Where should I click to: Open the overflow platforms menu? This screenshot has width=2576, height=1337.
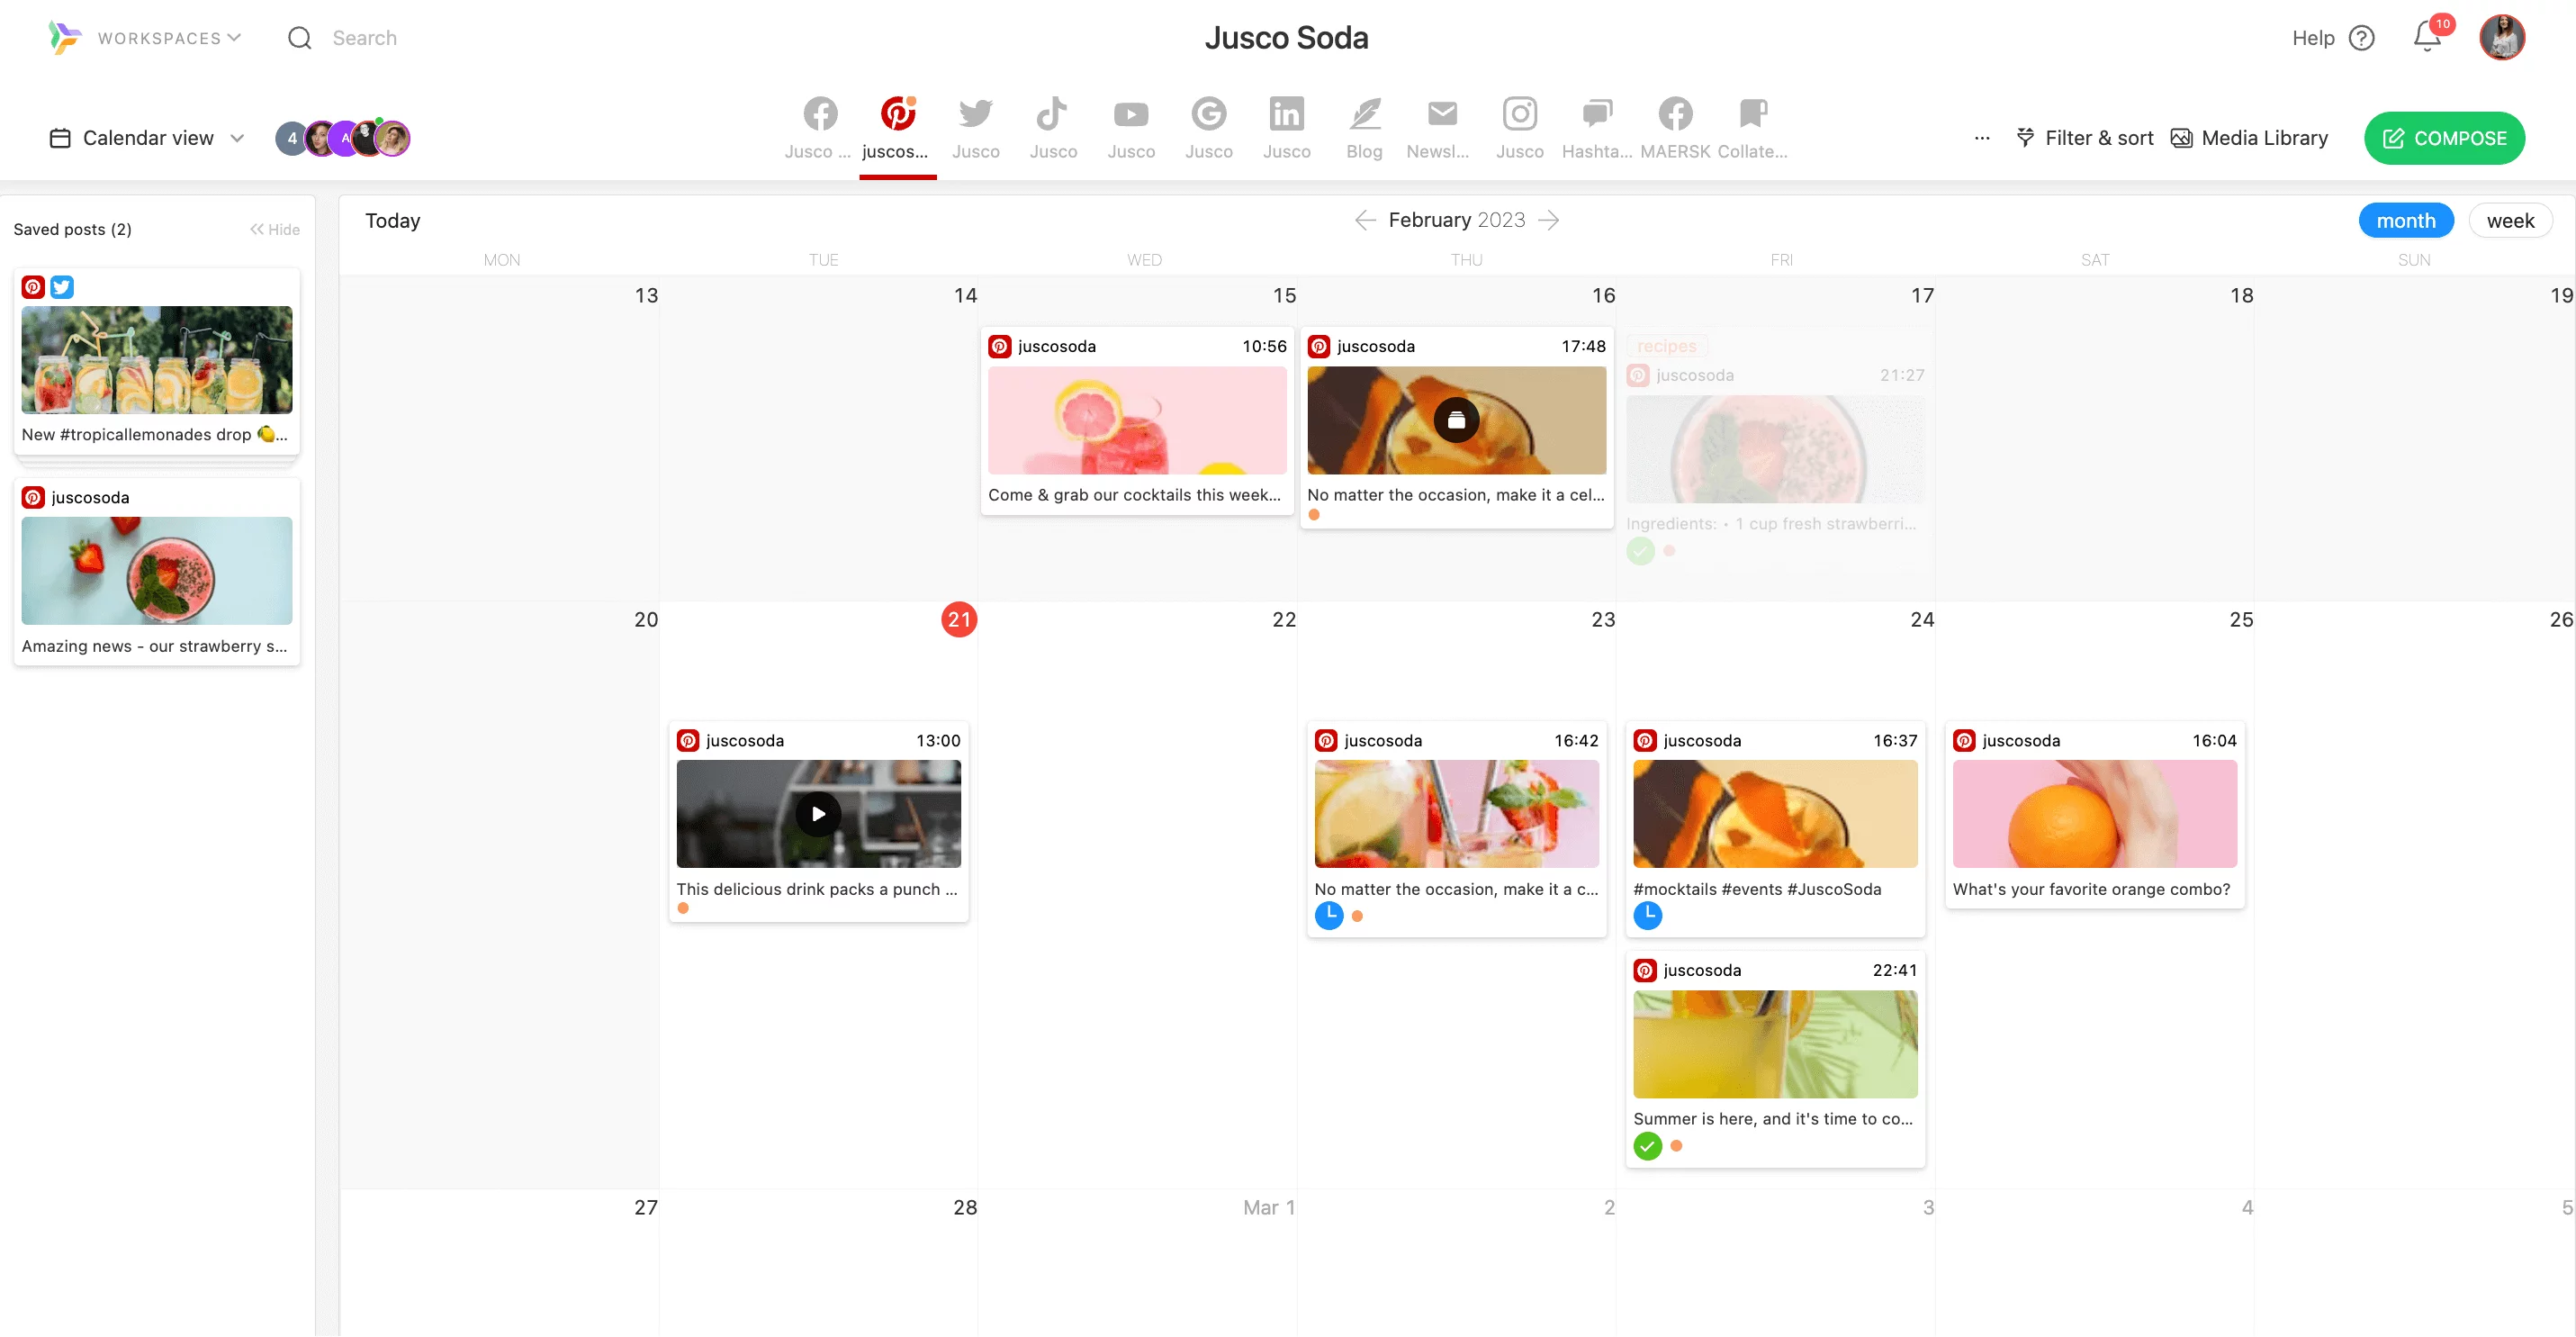1981,138
